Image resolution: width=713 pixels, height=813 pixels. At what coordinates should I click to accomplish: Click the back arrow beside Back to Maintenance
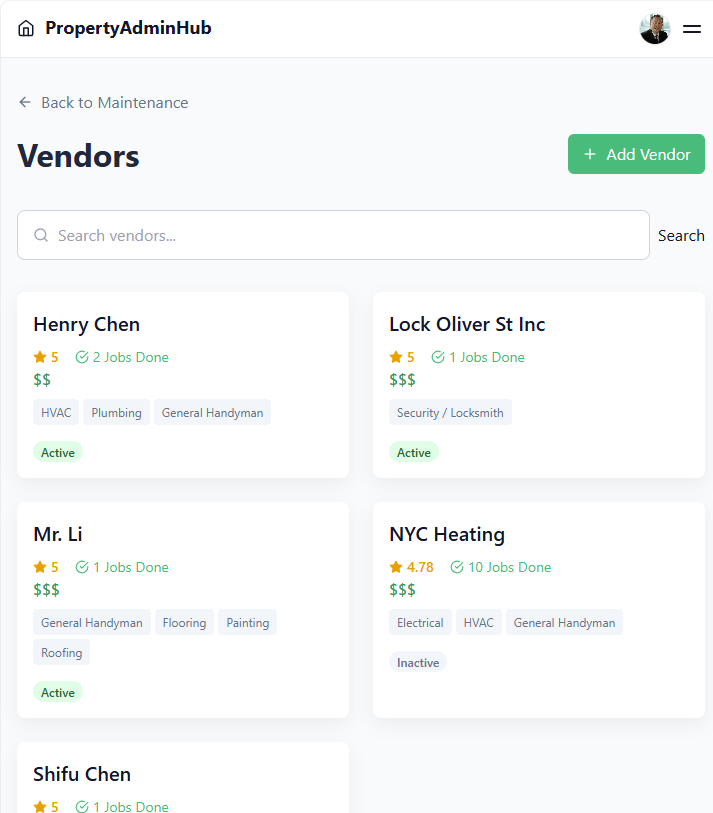click(x=23, y=102)
